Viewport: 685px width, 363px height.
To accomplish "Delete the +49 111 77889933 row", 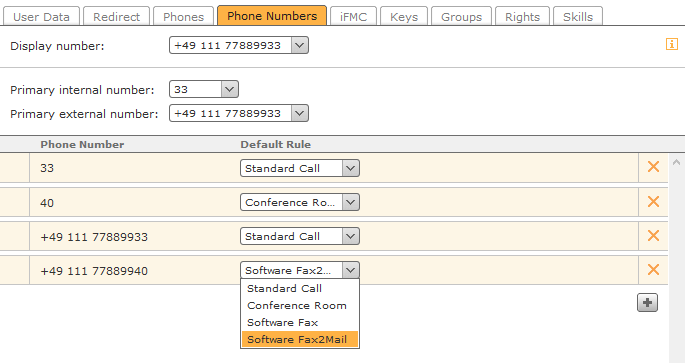I will click(653, 235).
